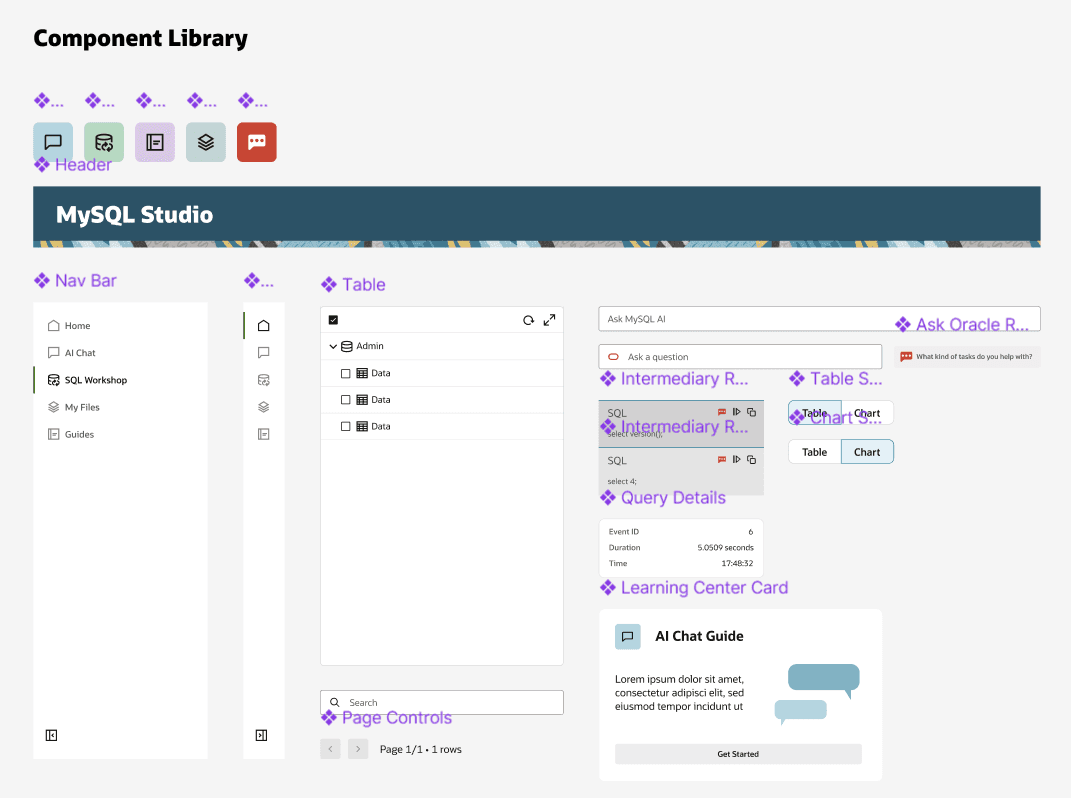Click home icon in the collapsed nav bar
Viewport: 1071px width, 798px height.
coord(264,325)
